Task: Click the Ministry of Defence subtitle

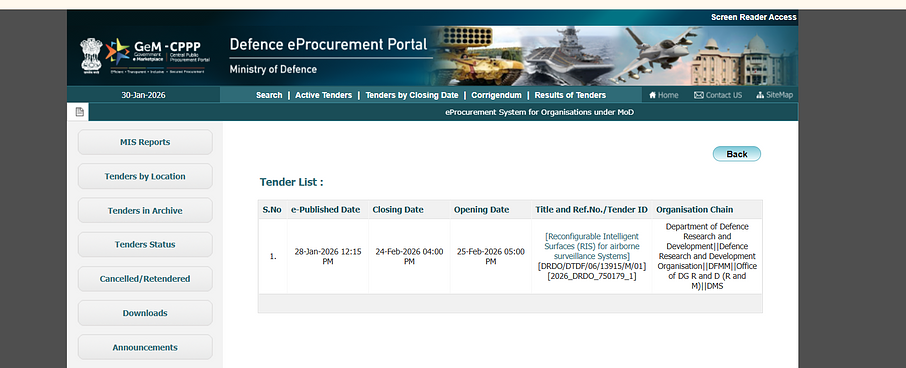Action: 273,69
